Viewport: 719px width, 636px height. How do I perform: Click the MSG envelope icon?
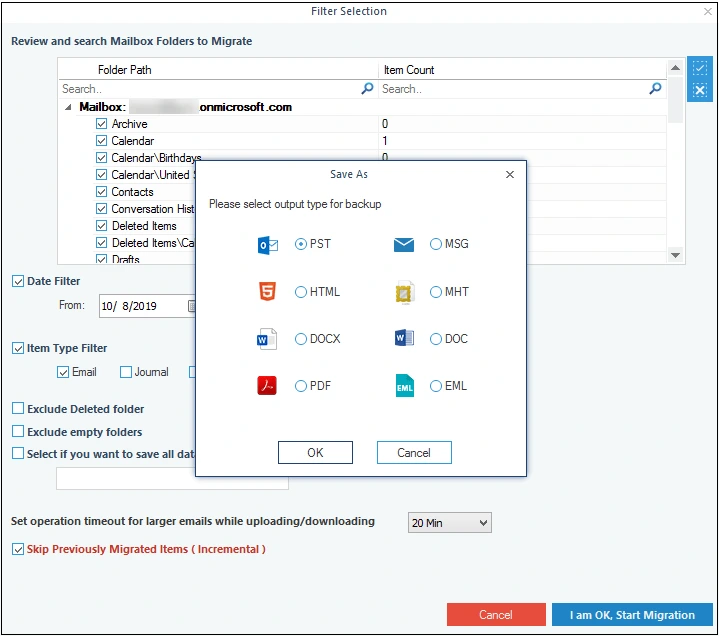[x=404, y=244]
